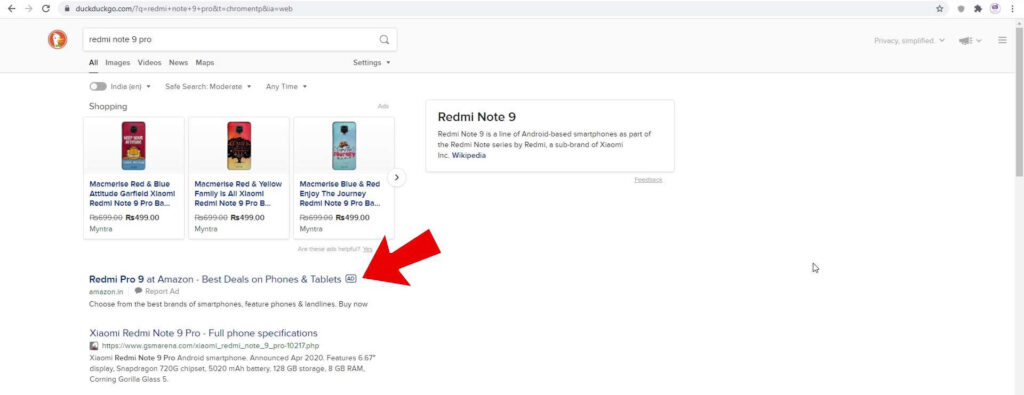Expand the Privacy, simplified dropdown

click(x=909, y=40)
